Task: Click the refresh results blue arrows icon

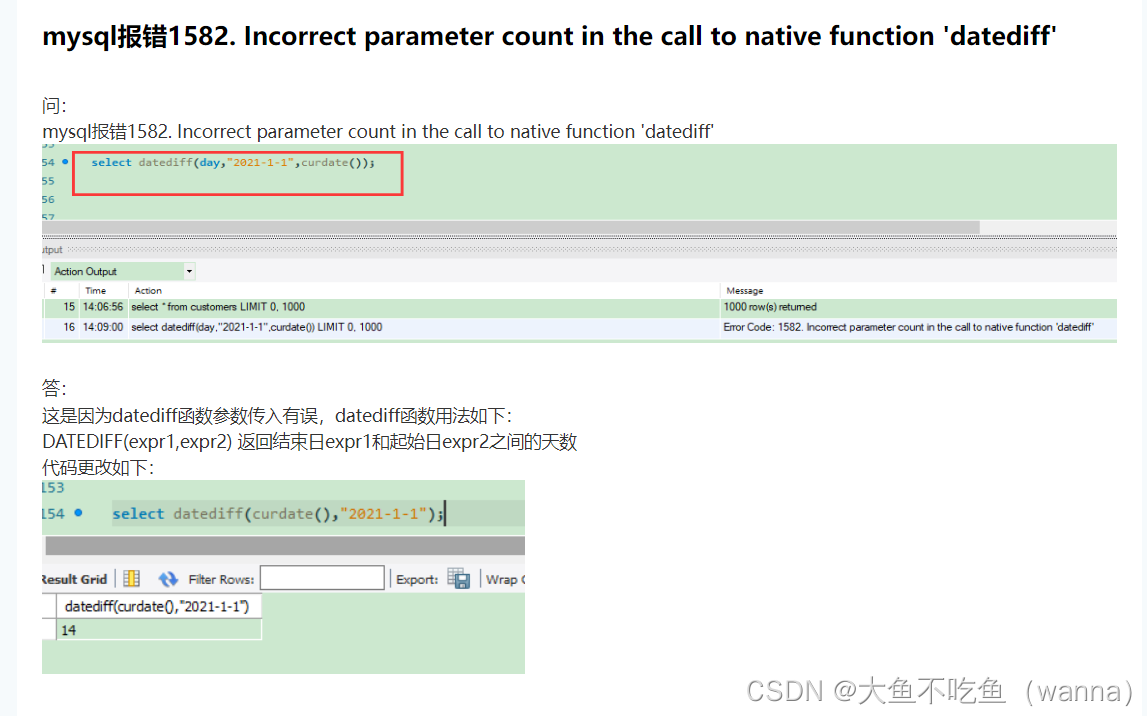Action: tap(168, 578)
